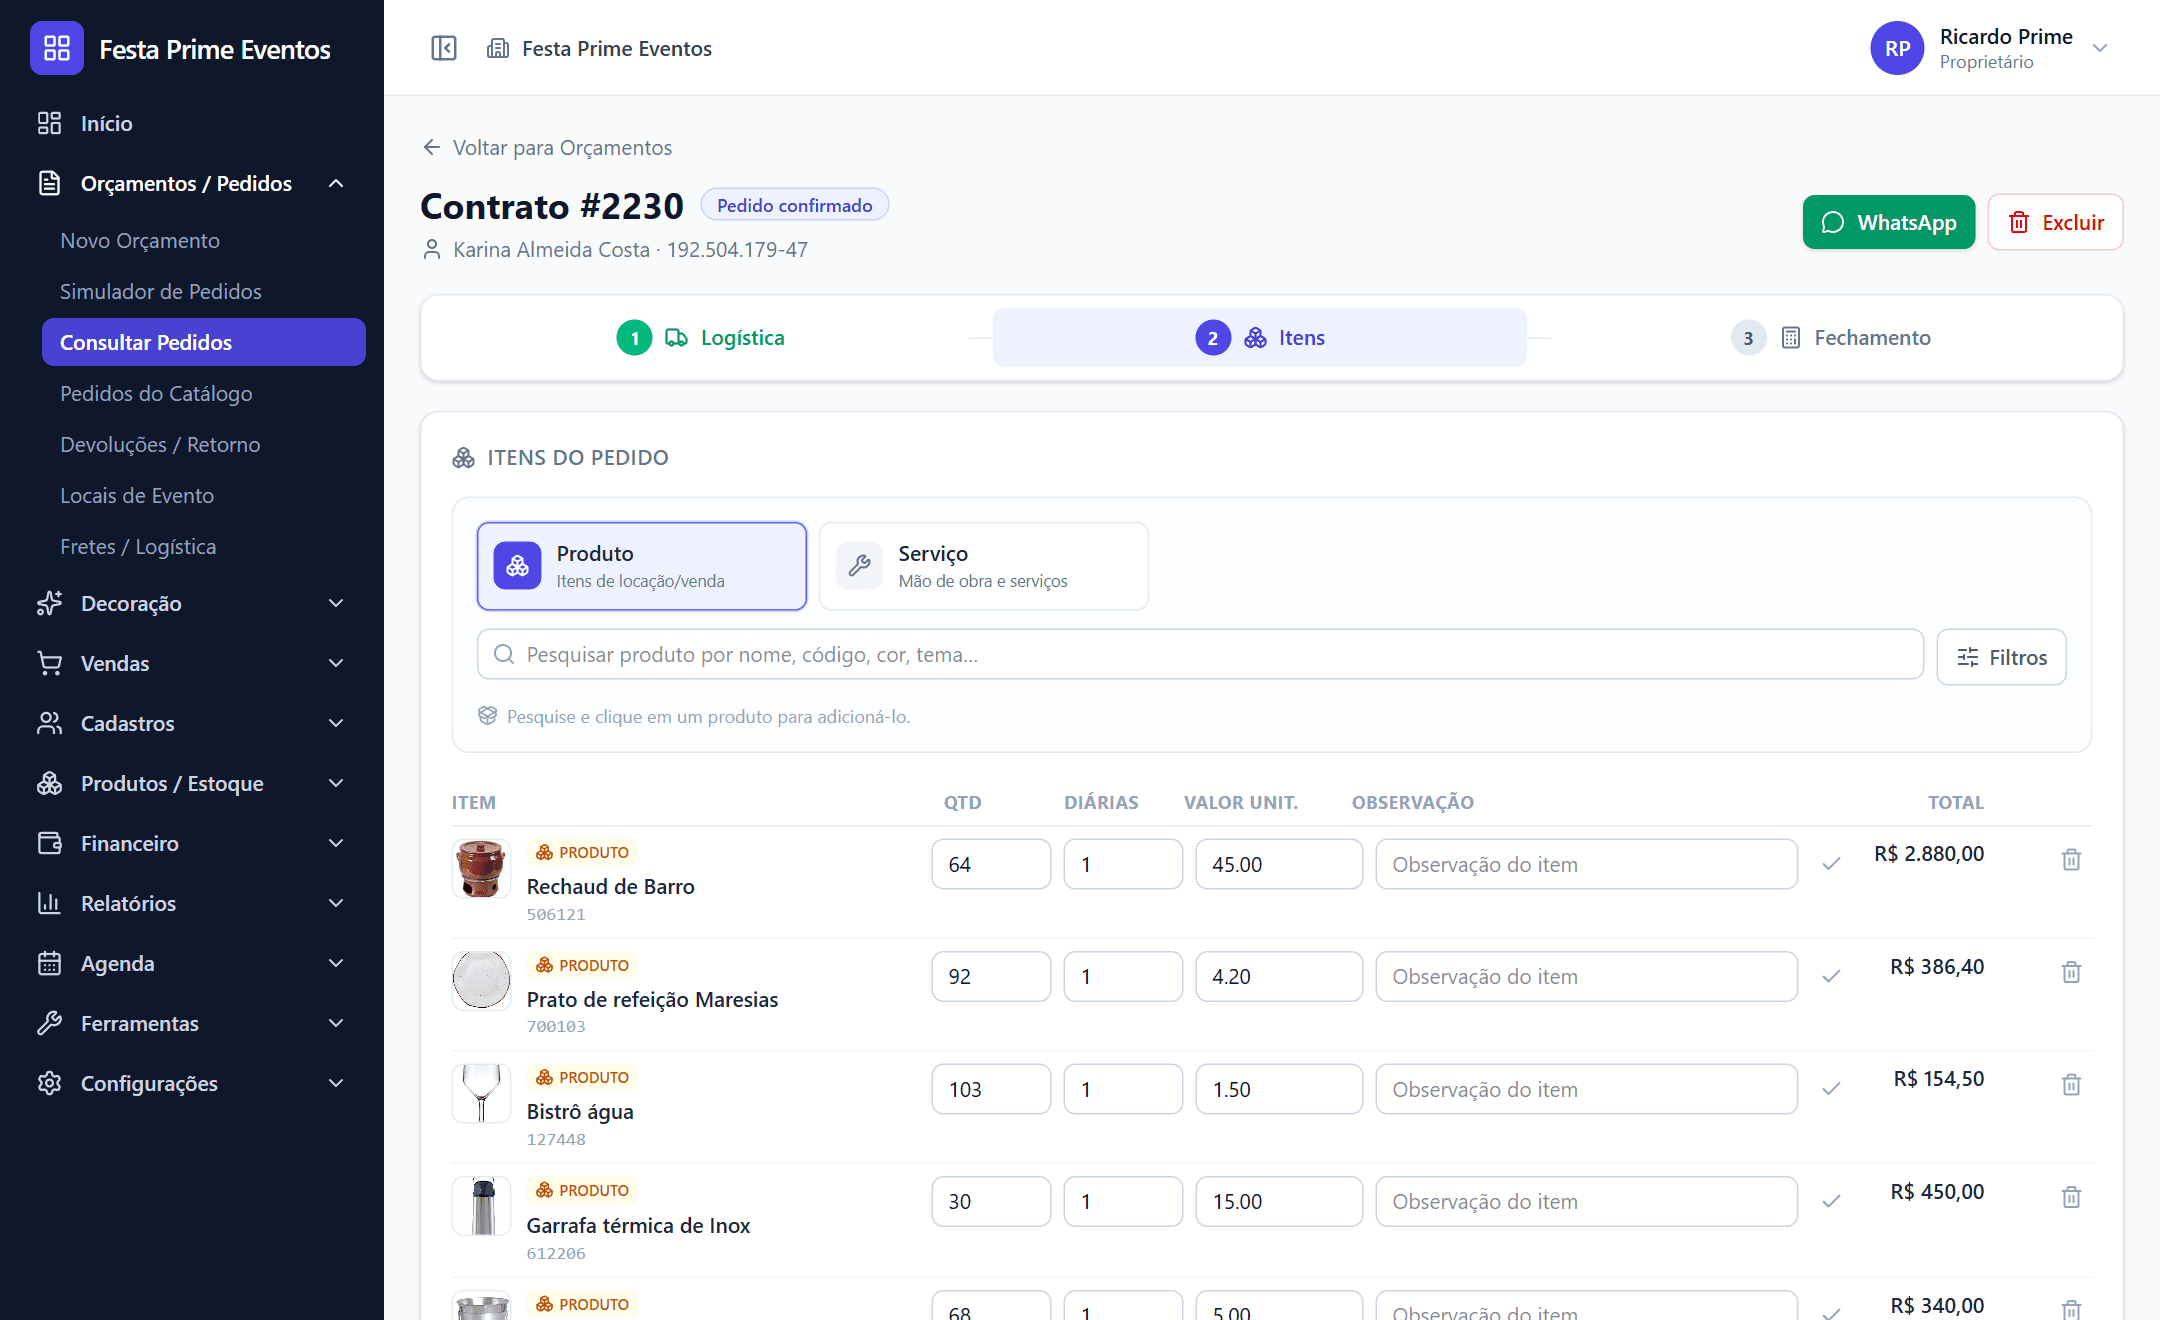
Task: Click the unit value field for Bistrô água
Action: point(1279,1089)
